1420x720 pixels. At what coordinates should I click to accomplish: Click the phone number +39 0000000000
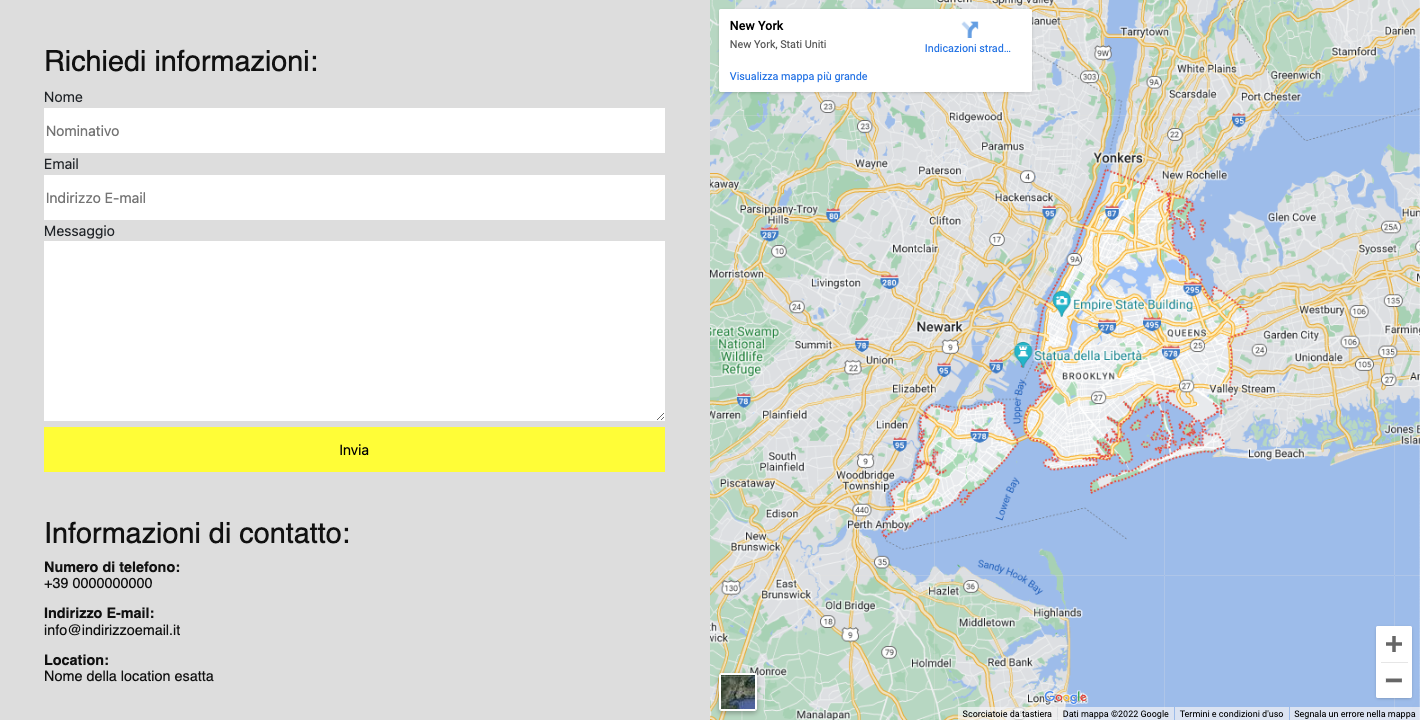(98, 583)
